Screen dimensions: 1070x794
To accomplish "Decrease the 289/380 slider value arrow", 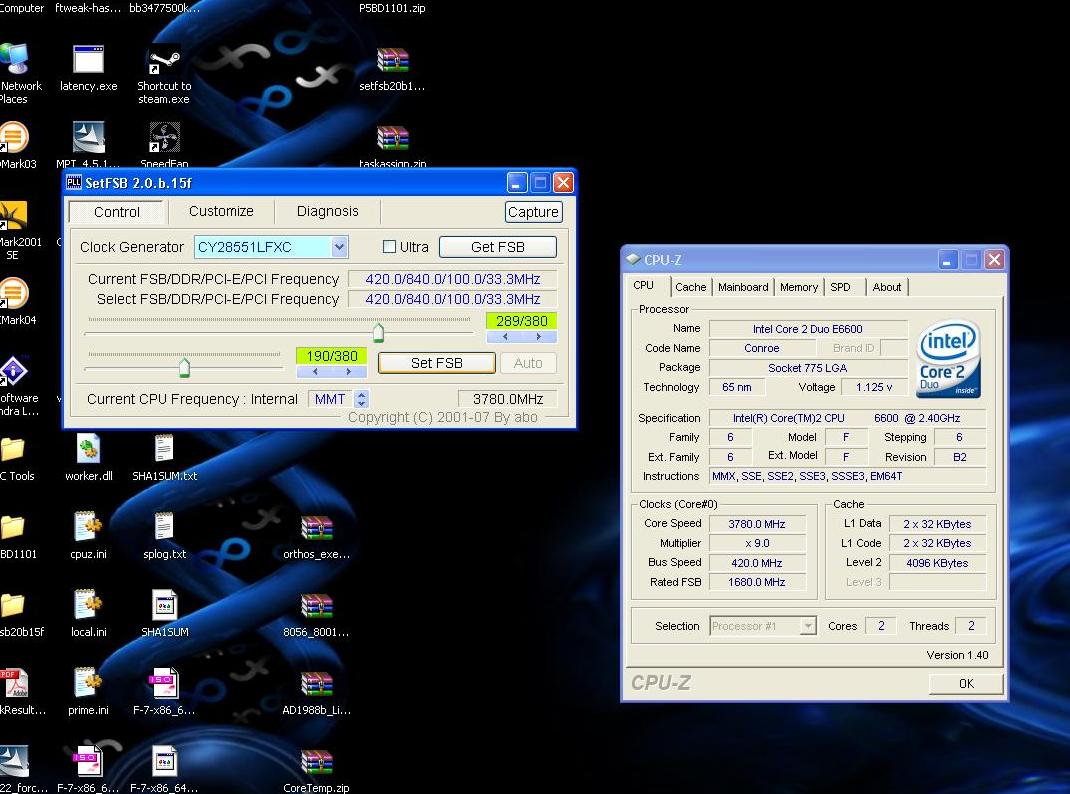I will pos(505,336).
